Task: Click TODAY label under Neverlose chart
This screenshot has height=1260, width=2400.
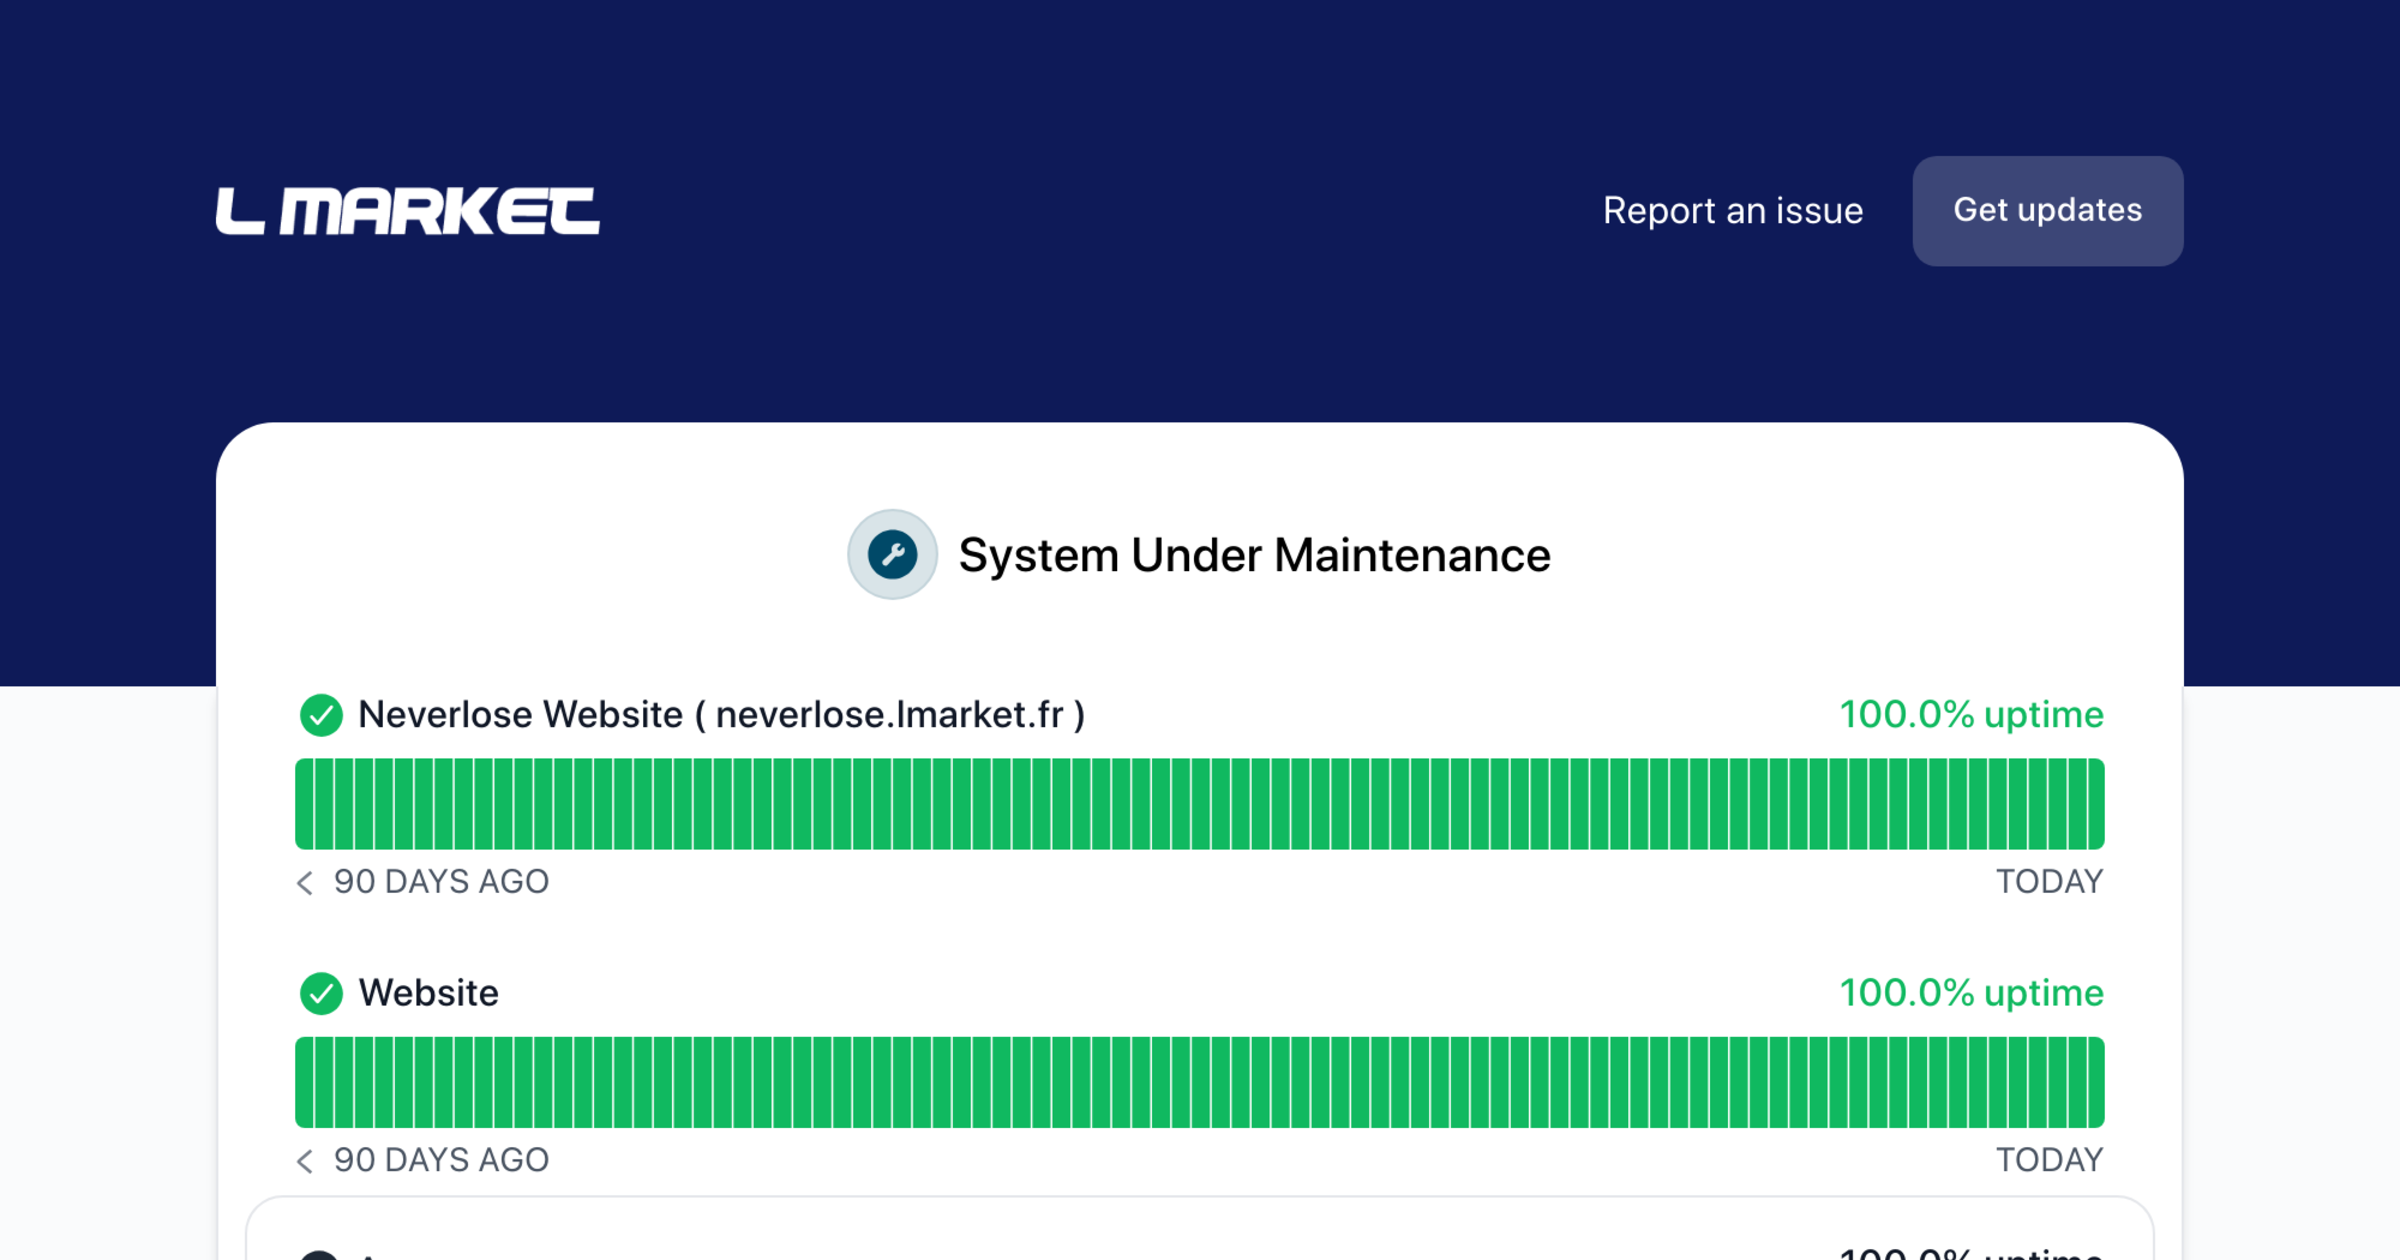Action: 2049,882
